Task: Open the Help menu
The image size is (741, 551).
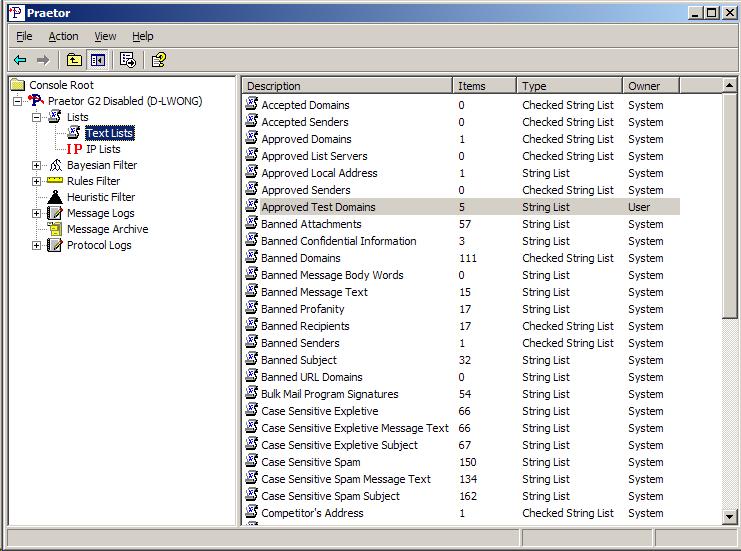Action: [142, 36]
